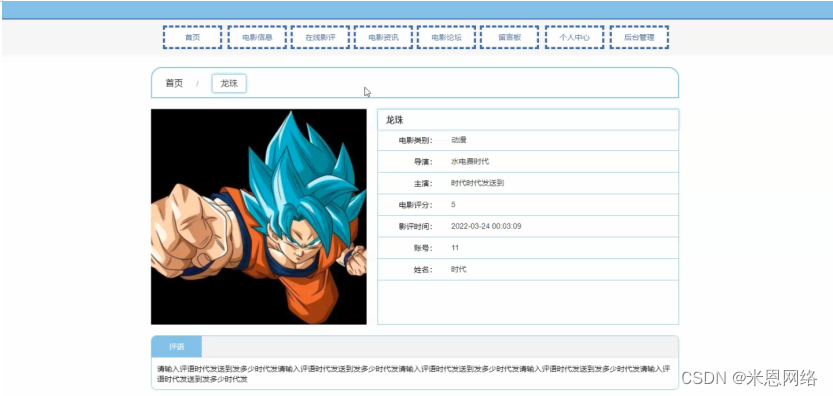Click the 导演 label

(423, 162)
